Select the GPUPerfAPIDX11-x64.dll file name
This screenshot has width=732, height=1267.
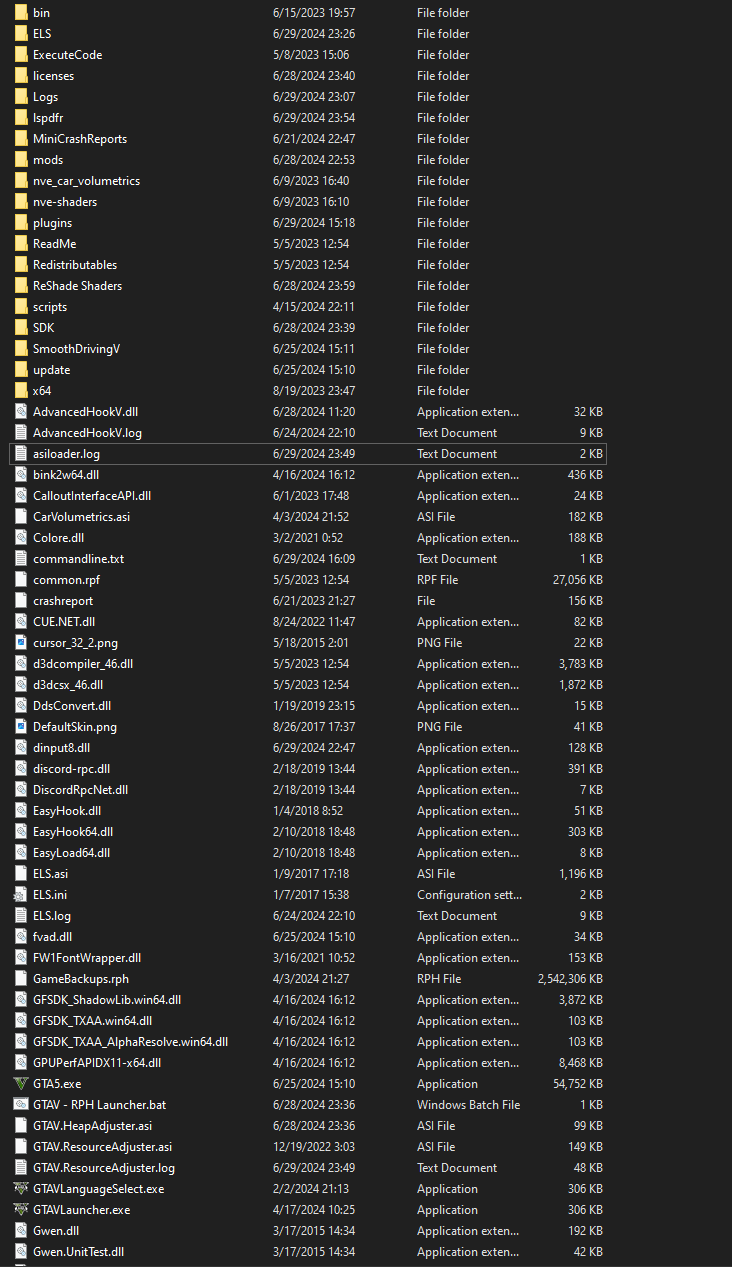pyautogui.click(x=97, y=1063)
